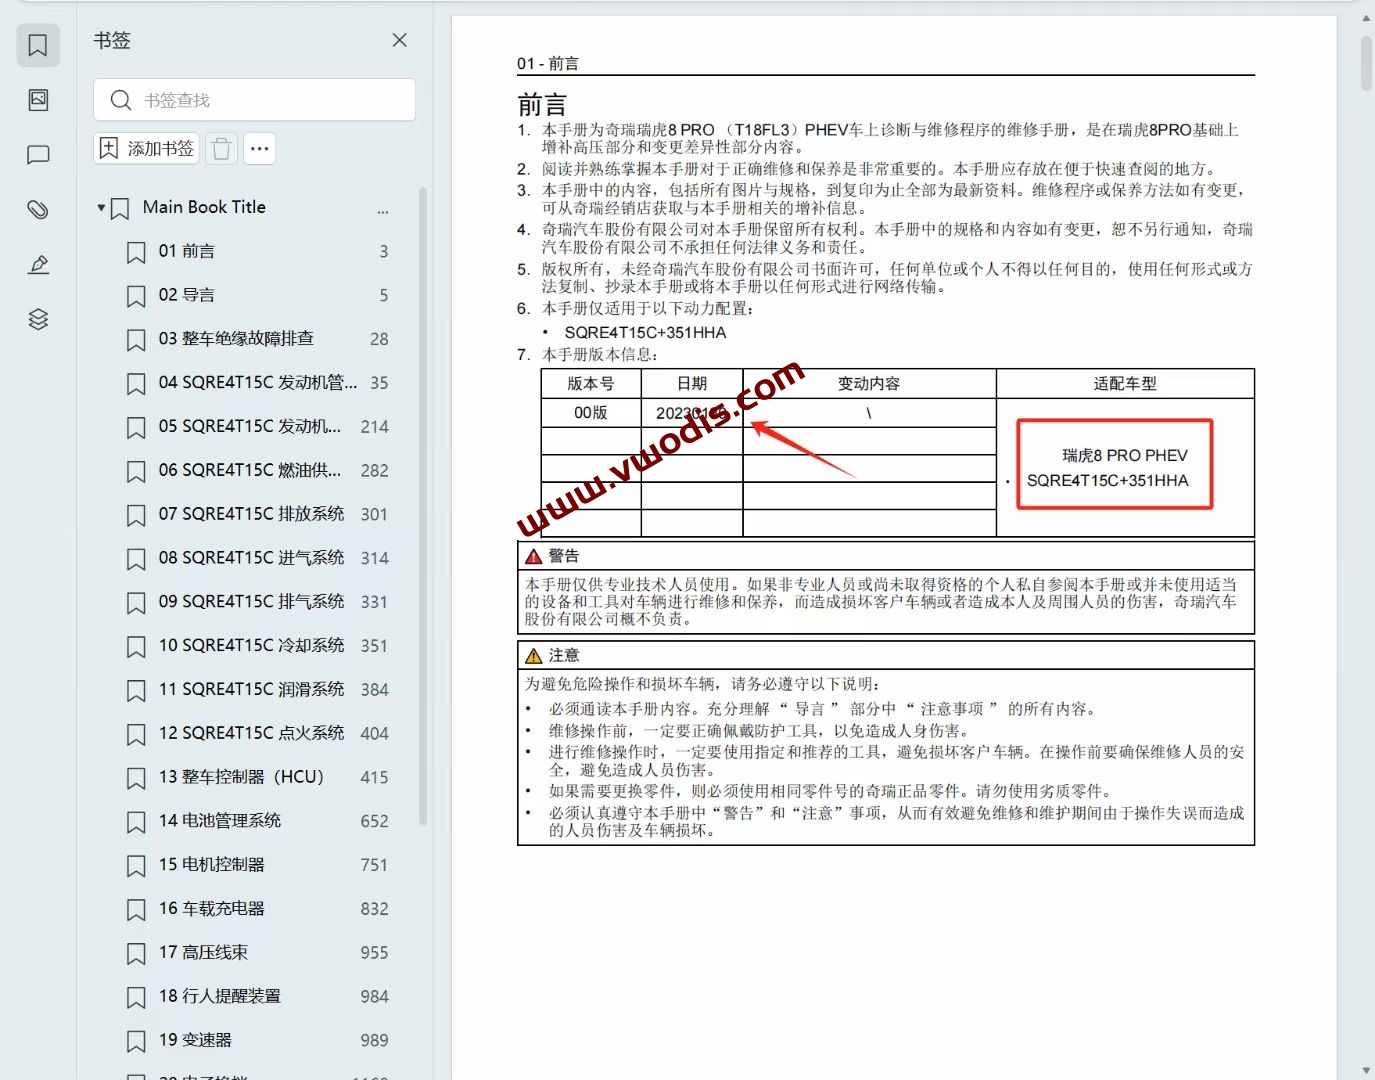Go to bookmark 10 SQRE4T15C 冷却系统

(251, 645)
